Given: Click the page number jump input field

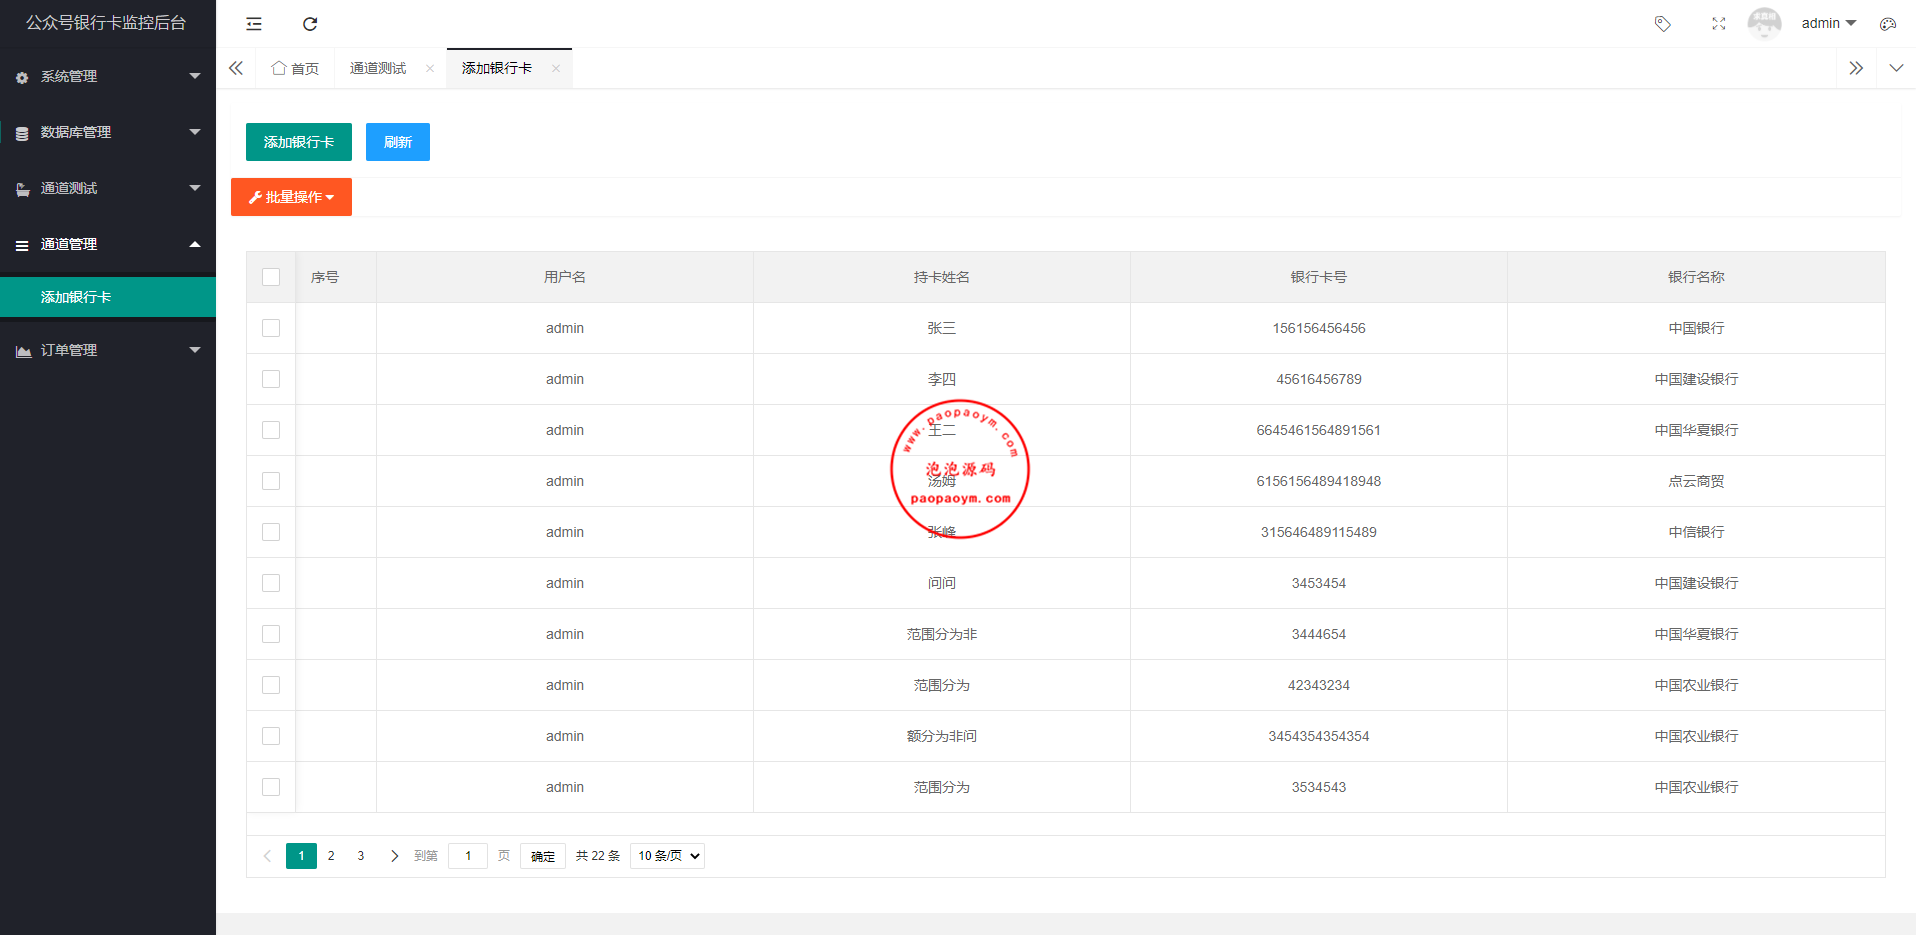Looking at the screenshot, I should [x=468, y=856].
